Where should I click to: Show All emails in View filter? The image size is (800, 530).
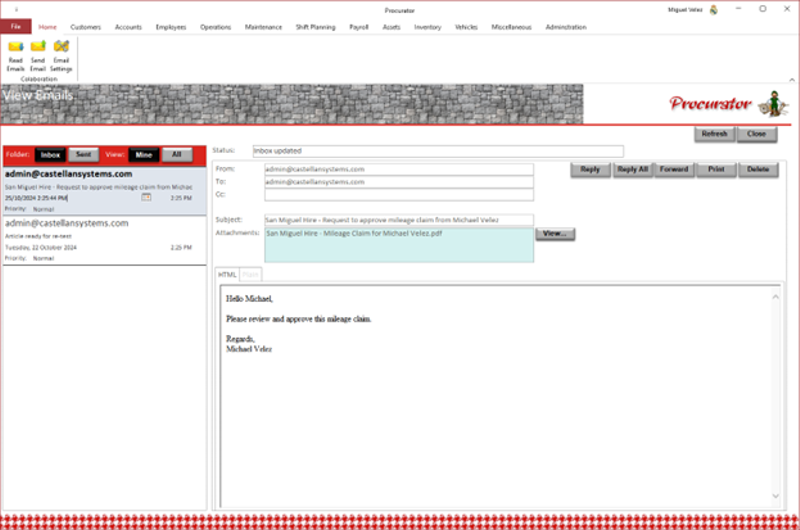(177, 155)
